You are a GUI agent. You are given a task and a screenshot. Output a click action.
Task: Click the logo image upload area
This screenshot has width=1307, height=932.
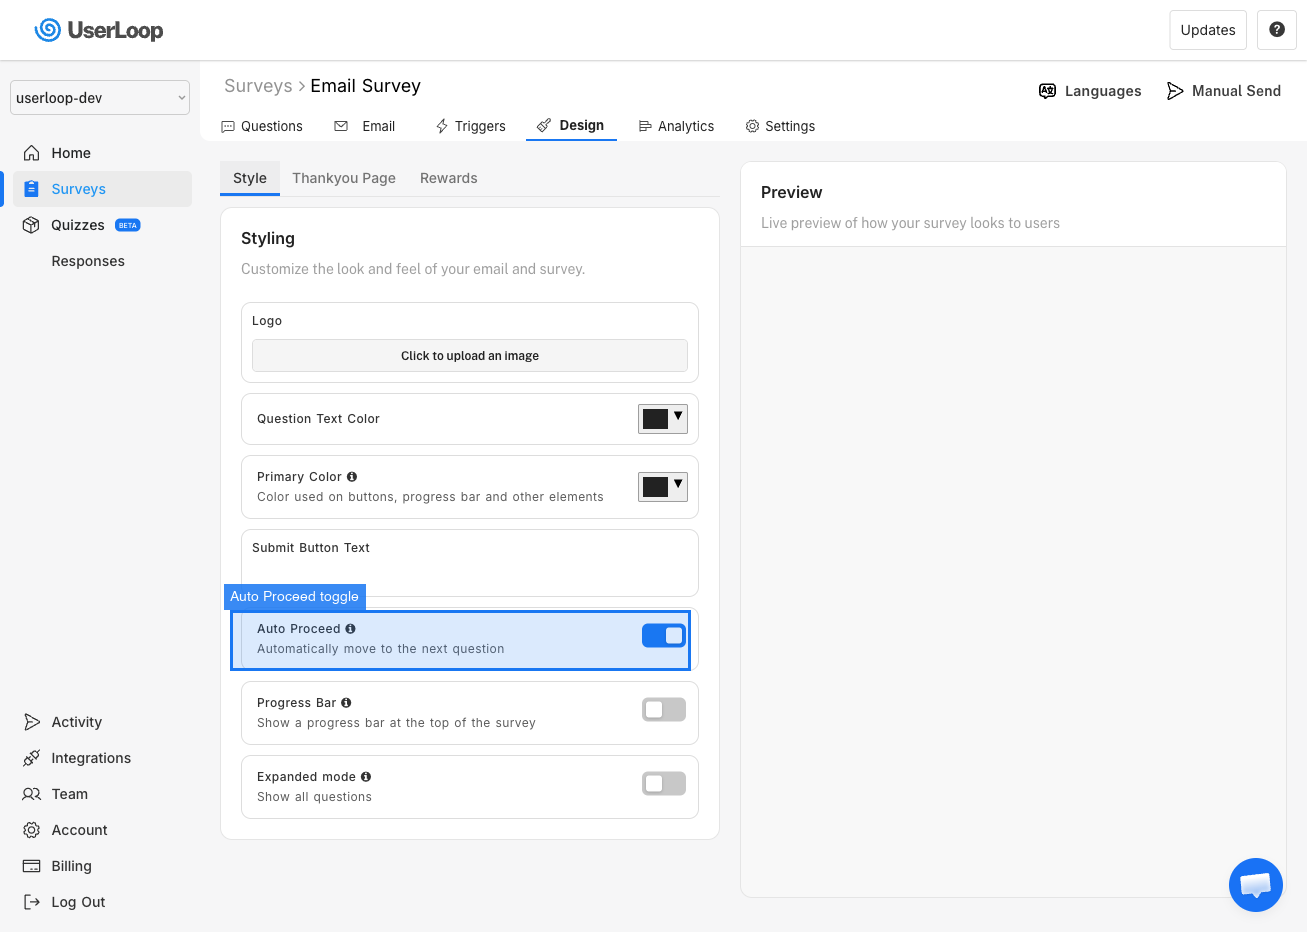(469, 355)
